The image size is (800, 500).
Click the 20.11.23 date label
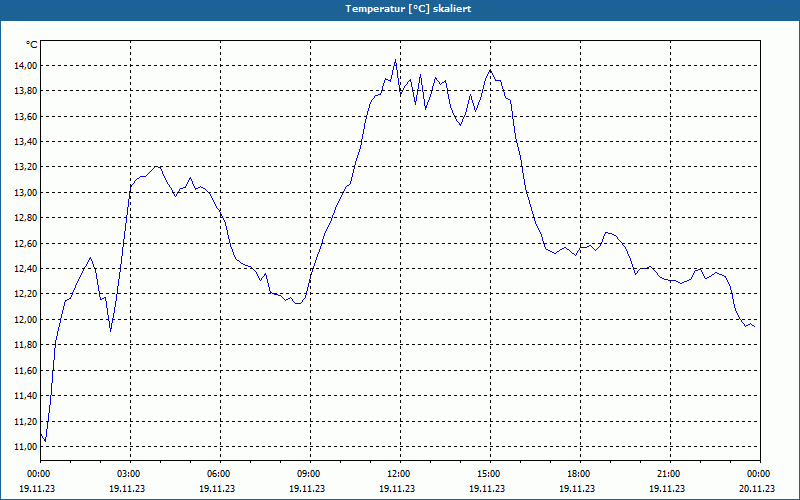coord(757,488)
